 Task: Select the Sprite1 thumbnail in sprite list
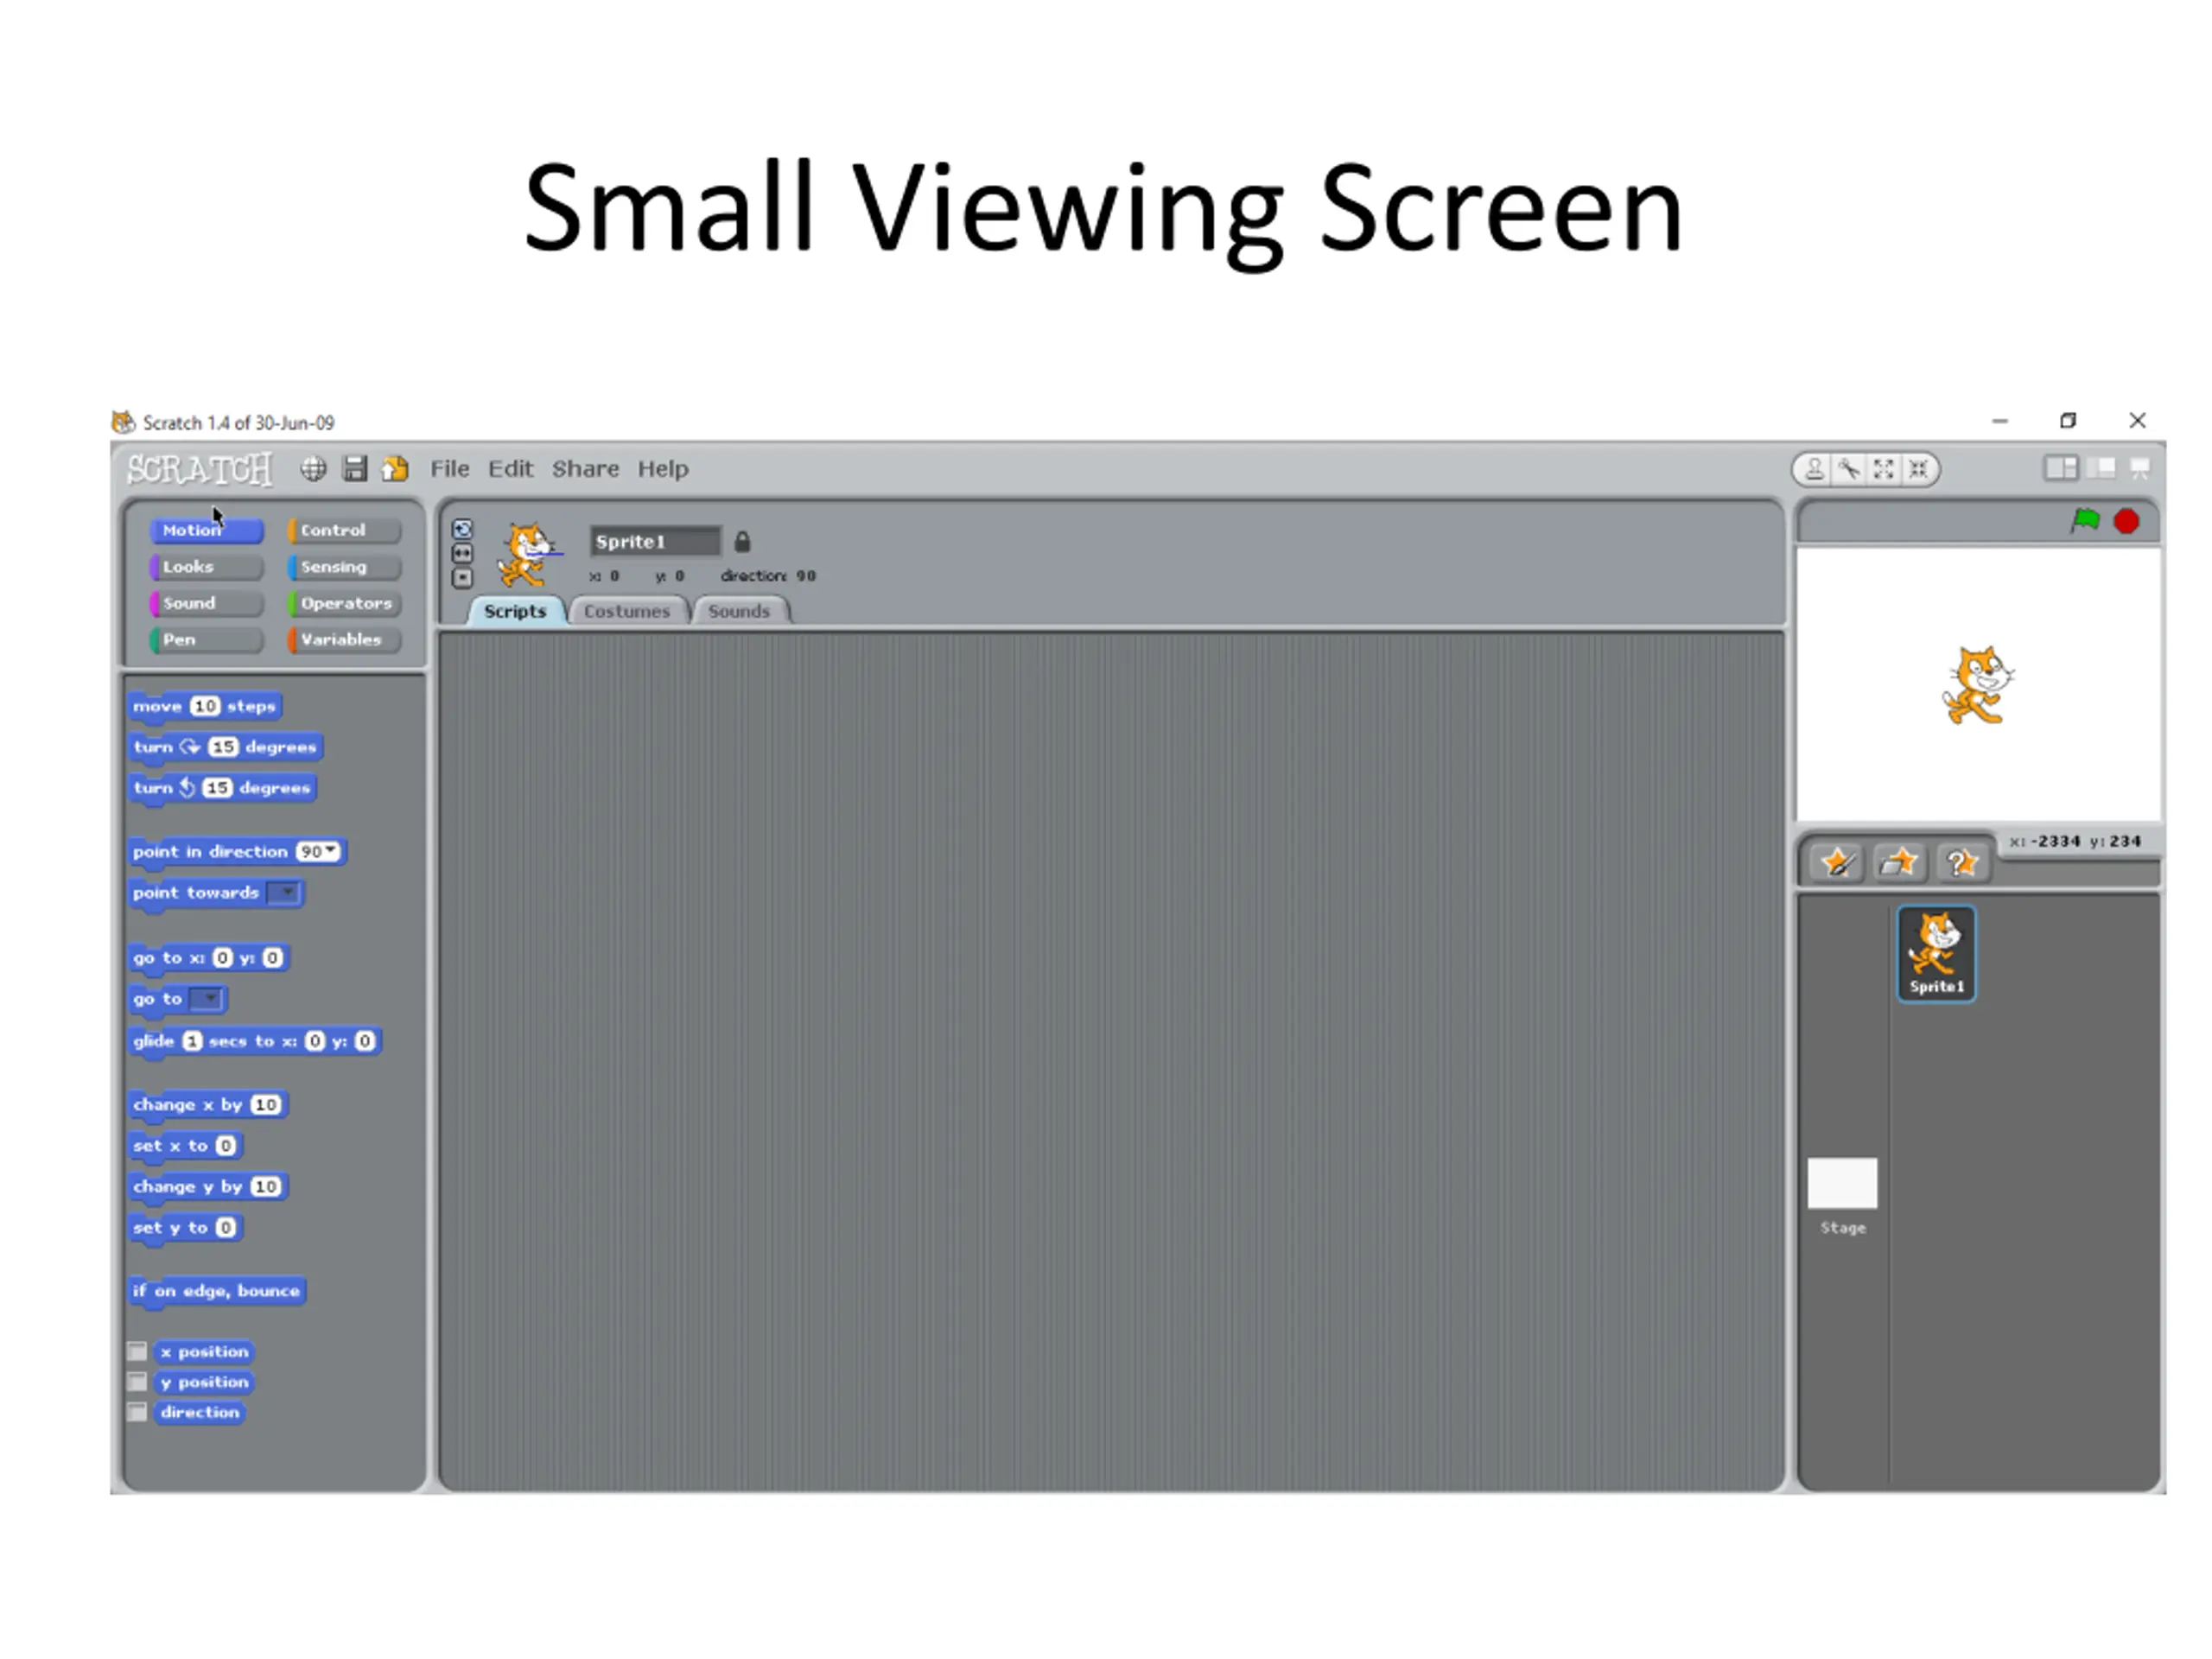1937,953
